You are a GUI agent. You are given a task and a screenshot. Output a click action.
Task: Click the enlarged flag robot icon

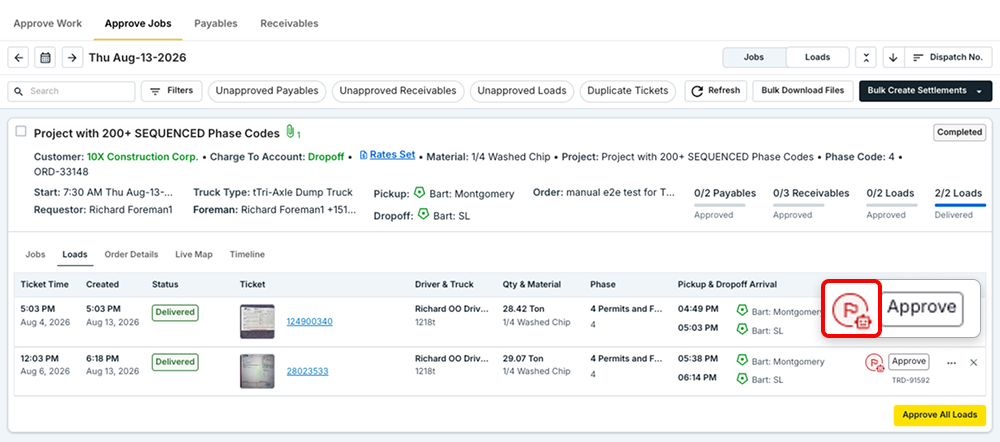pos(851,309)
